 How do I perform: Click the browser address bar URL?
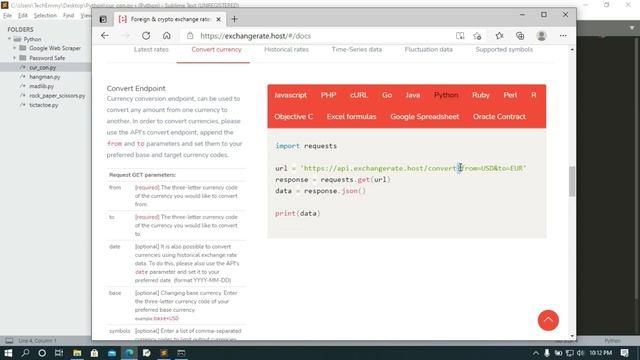(256, 36)
